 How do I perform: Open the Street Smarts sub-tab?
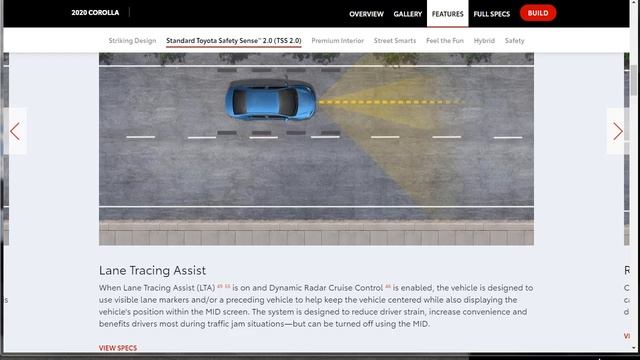[395, 40]
